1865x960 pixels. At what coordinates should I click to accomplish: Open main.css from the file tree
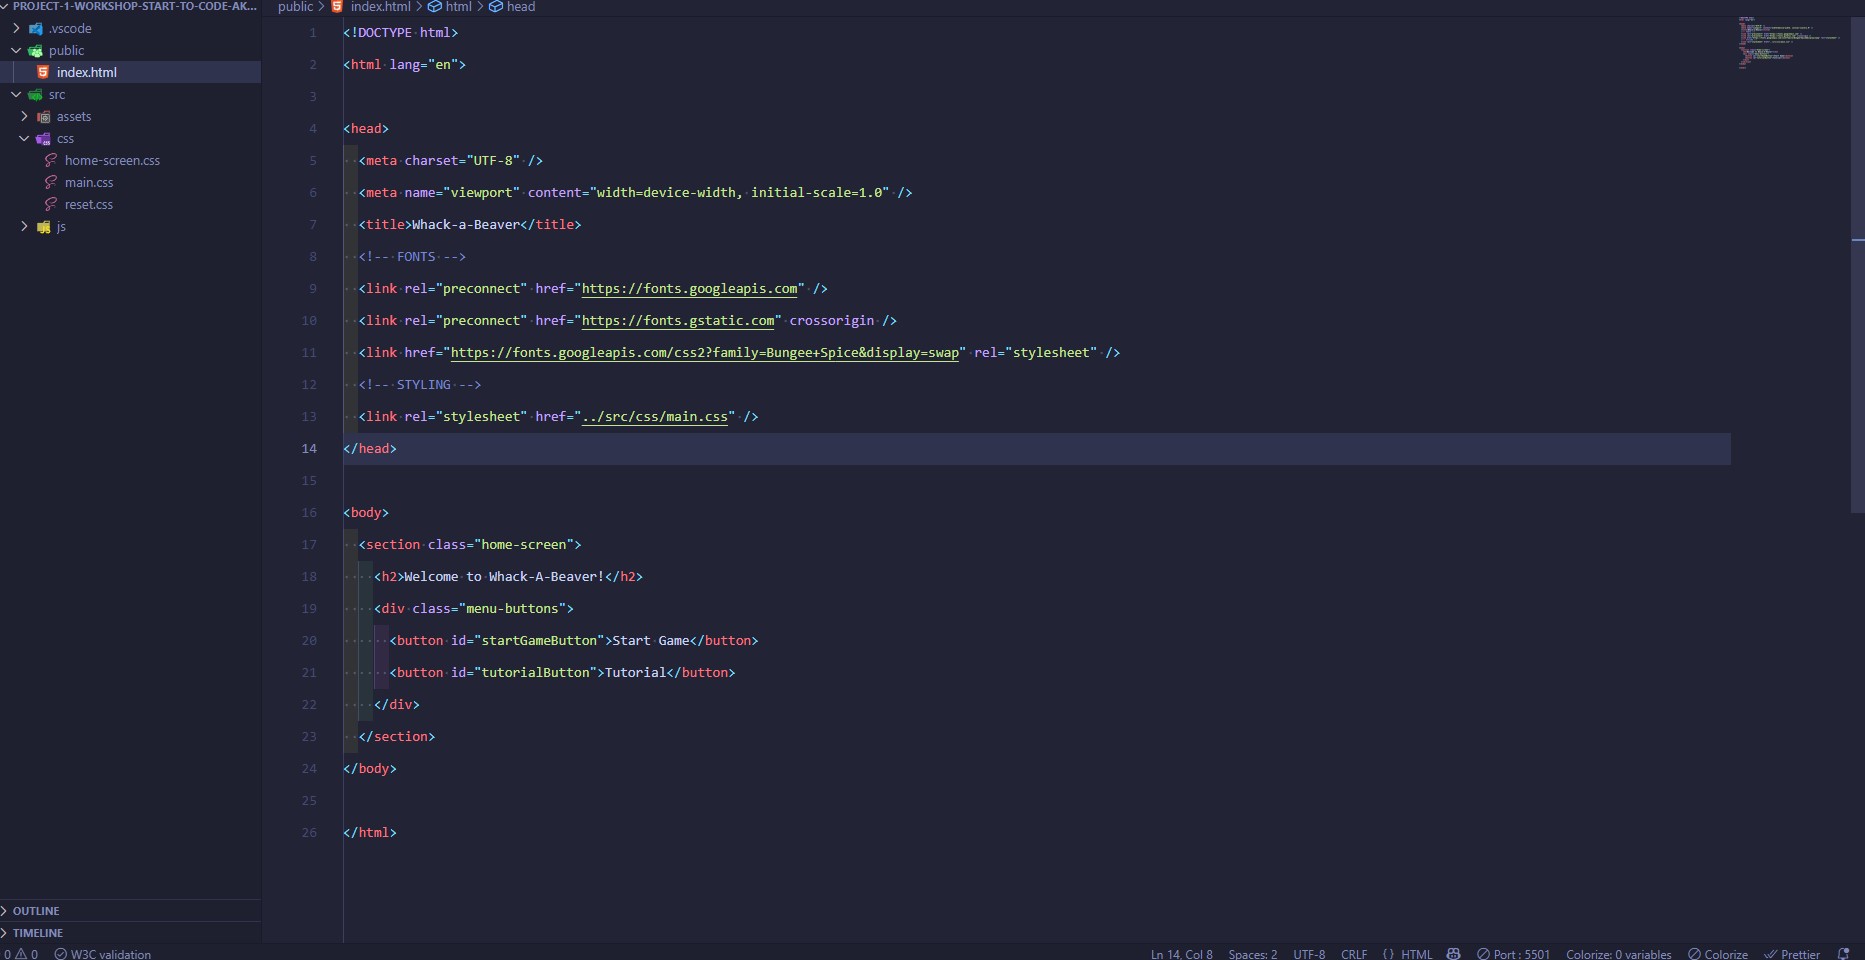[89, 183]
